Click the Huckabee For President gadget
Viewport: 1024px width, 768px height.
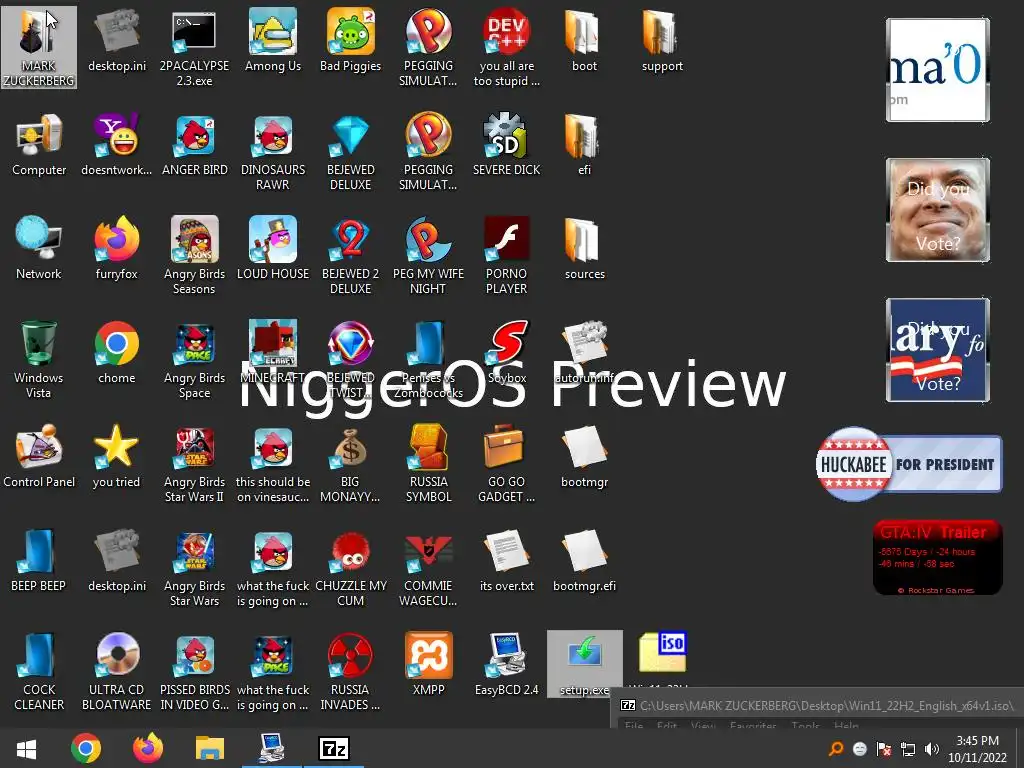pos(909,464)
